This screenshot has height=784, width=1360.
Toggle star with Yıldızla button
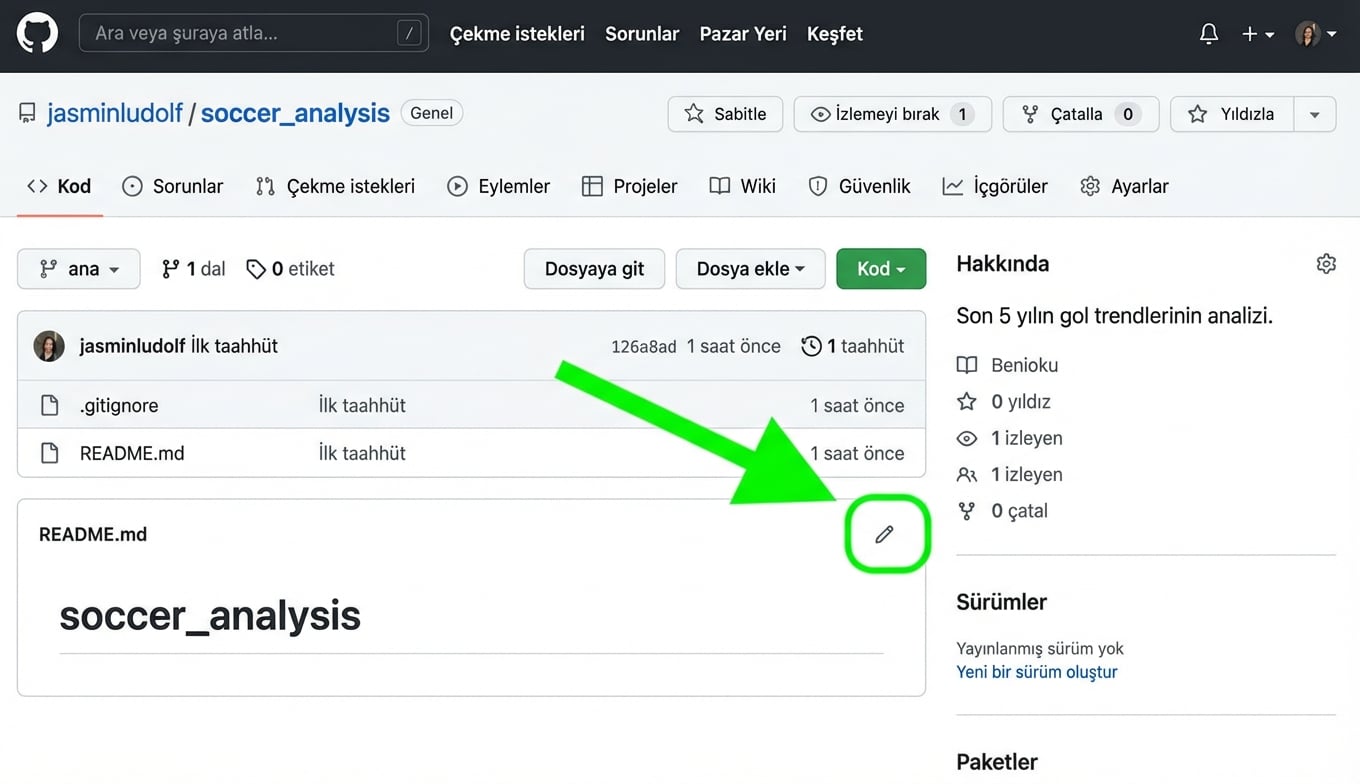coord(1232,114)
